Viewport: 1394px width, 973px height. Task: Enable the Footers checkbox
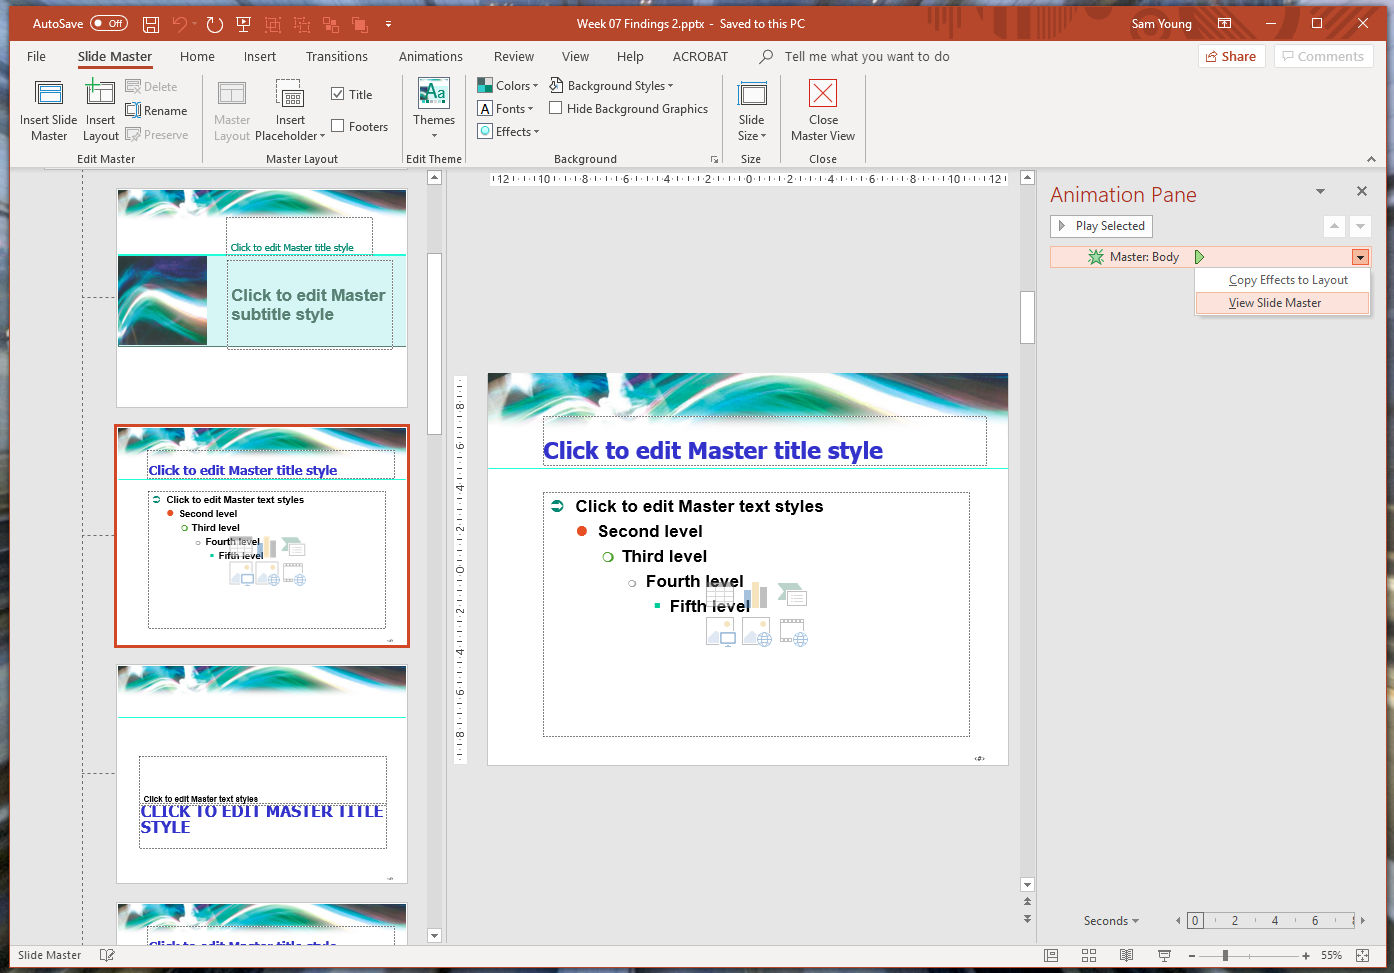(337, 125)
